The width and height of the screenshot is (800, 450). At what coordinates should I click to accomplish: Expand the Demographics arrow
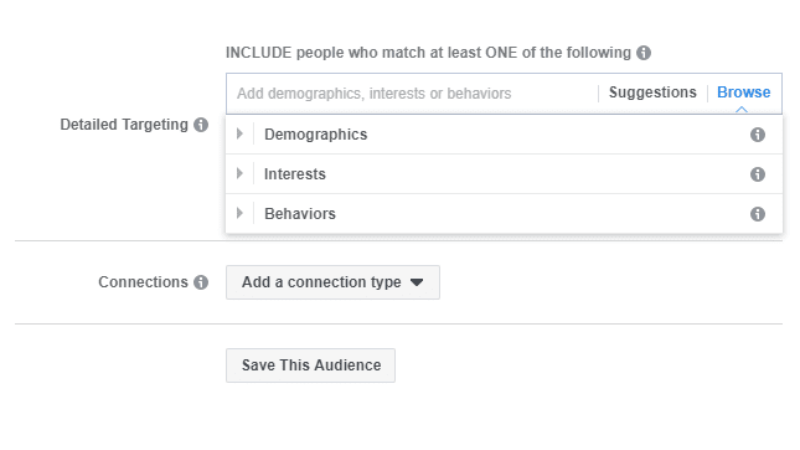(x=240, y=135)
